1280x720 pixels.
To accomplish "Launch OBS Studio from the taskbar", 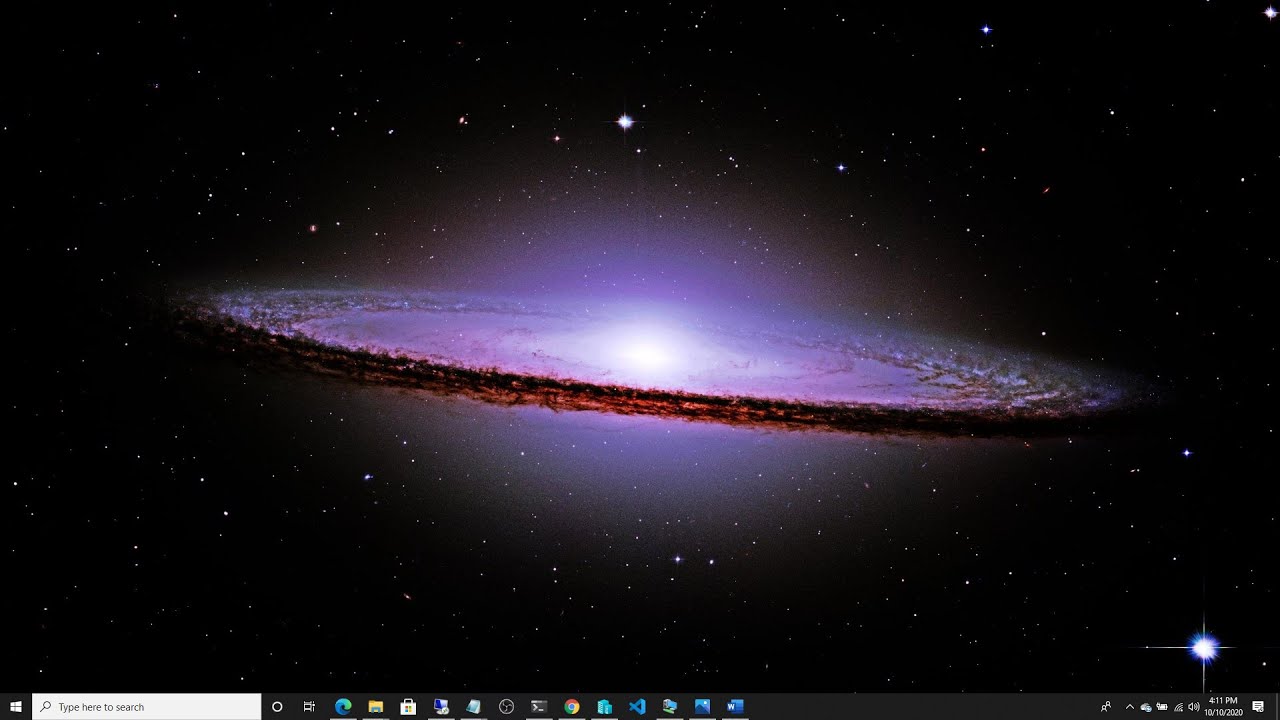I will (506, 706).
